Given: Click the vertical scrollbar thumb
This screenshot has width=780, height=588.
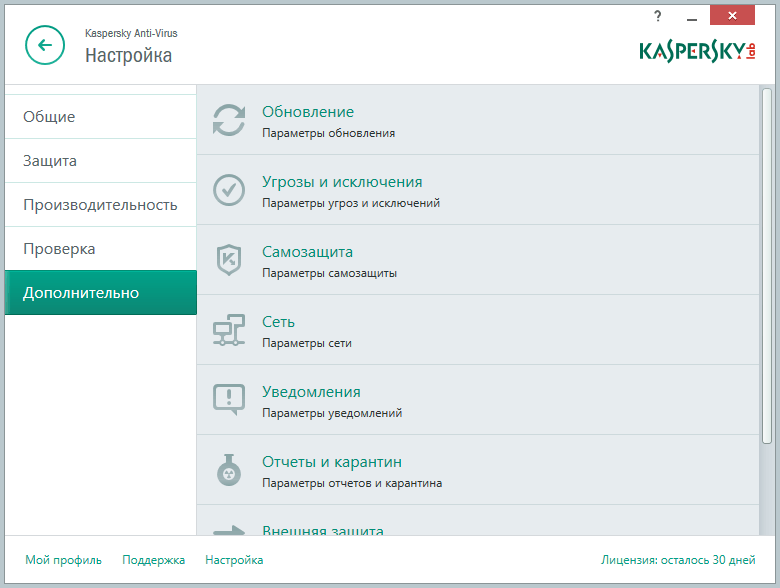Looking at the screenshot, I should (x=767, y=266).
